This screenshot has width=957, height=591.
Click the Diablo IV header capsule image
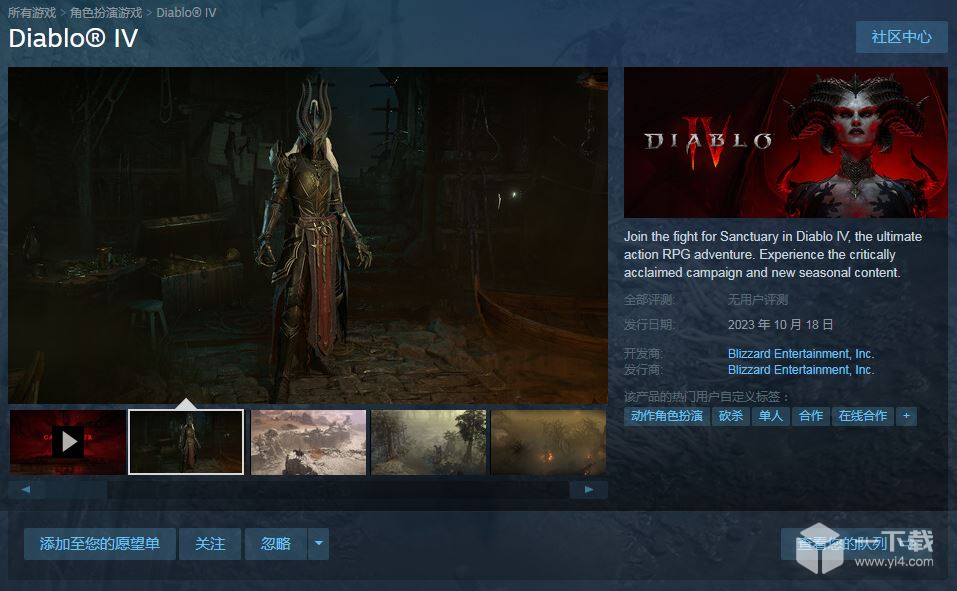[785, 142]
